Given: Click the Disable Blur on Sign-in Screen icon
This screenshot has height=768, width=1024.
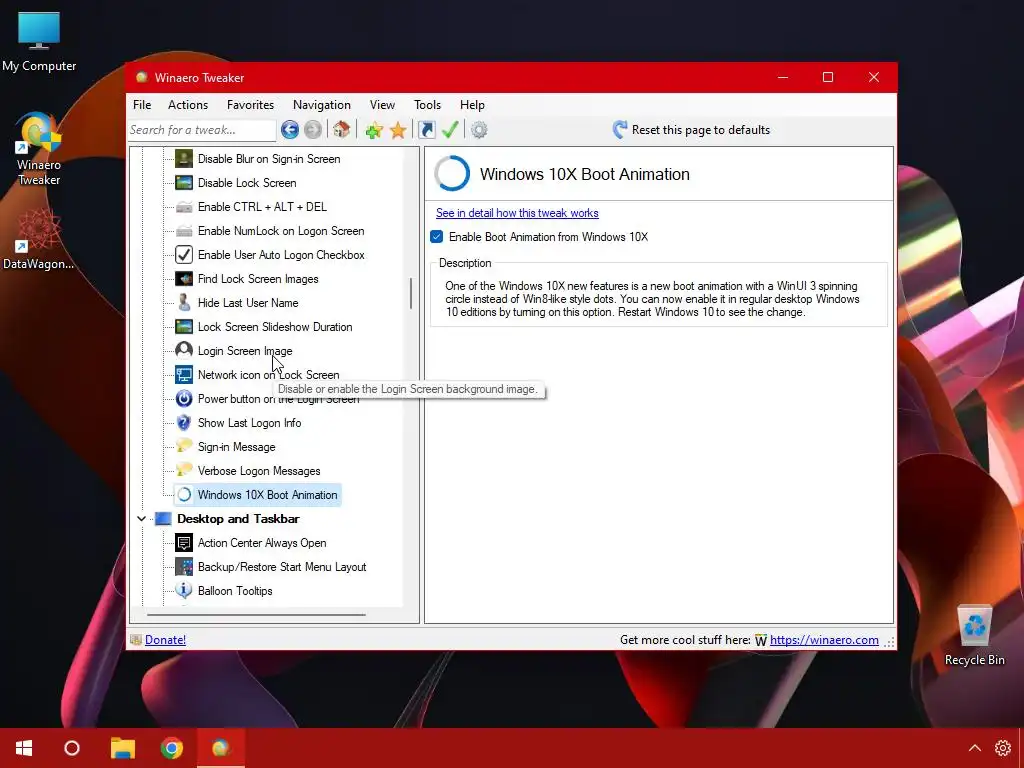Looking at the screenshot, I should [184, 159].
